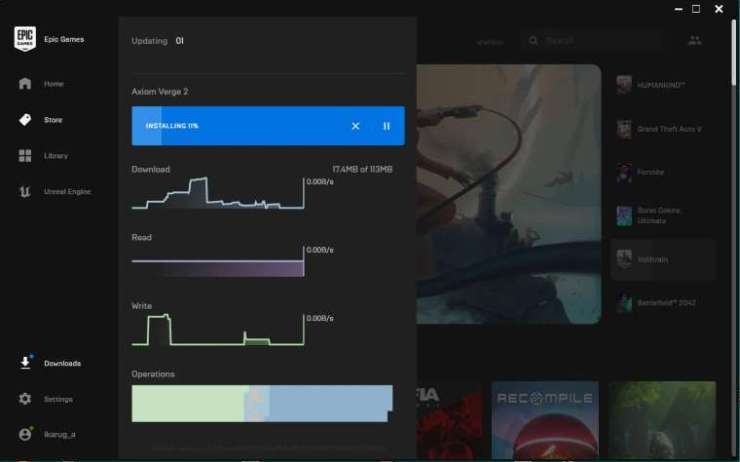Open the Unreal Engine icon
This screenshot has height=462, width=740.
(25, 192)
